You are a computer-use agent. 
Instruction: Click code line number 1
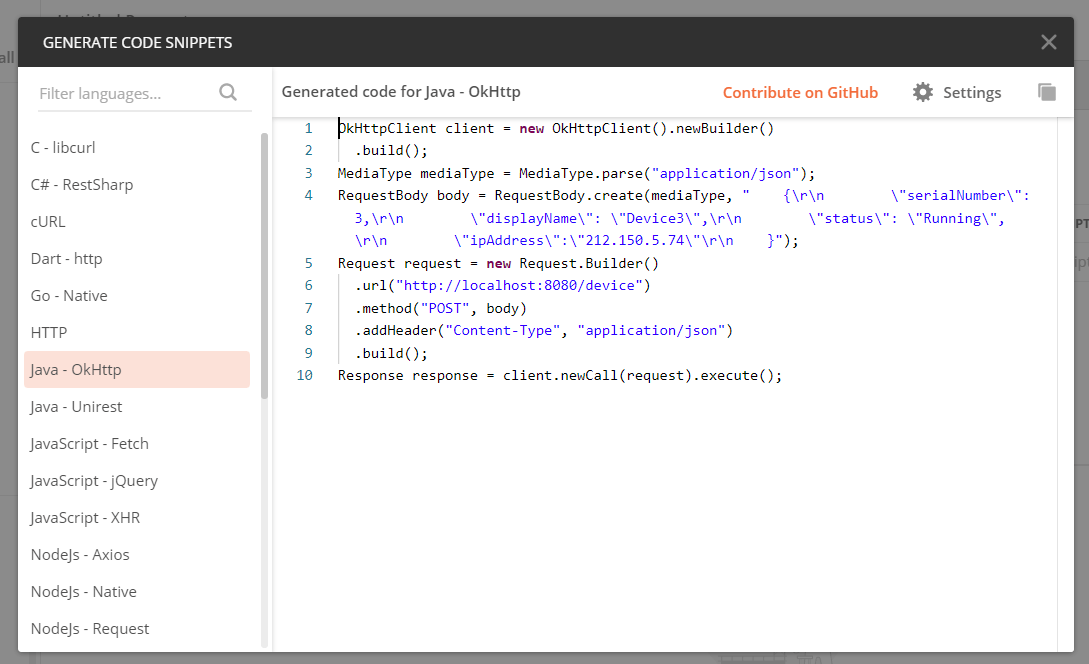308,128
